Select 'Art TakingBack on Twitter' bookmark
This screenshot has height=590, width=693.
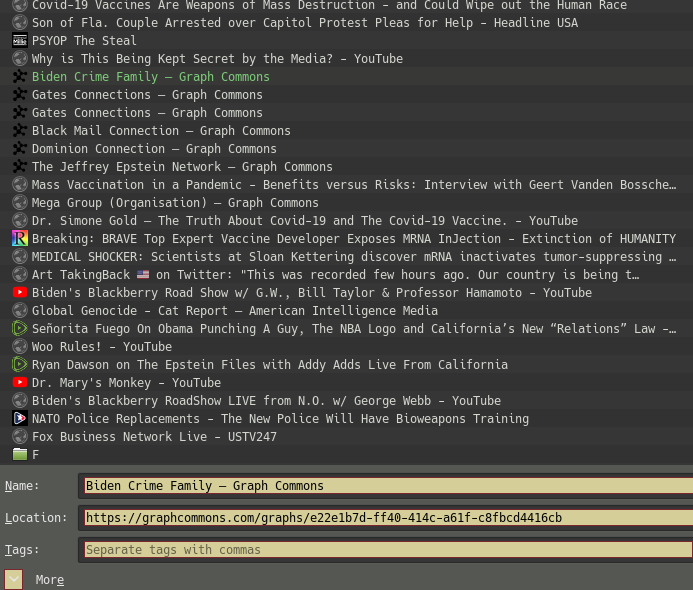pyautogui.click(x=346, y=274)
